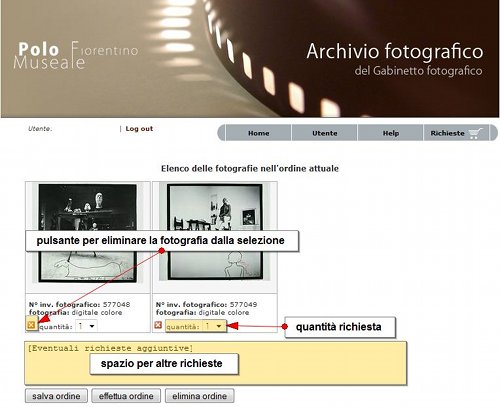Focus the Eventuali richieste aggiuntive text area
Viewport: 500px width, 407px height.
(x=216, y=363)
